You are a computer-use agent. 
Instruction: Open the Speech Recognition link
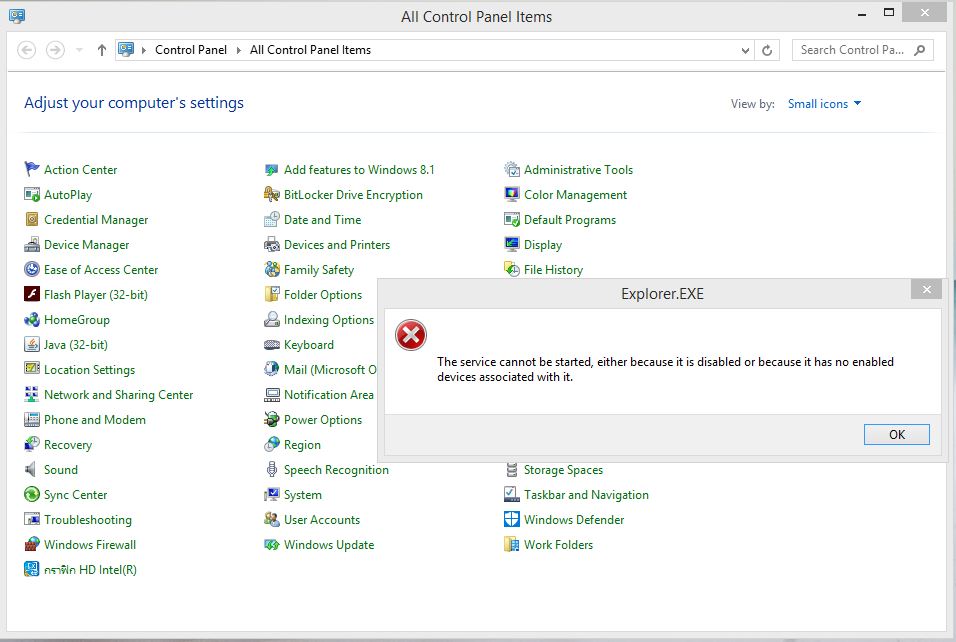pyautogui.click(x=336, y=469)
